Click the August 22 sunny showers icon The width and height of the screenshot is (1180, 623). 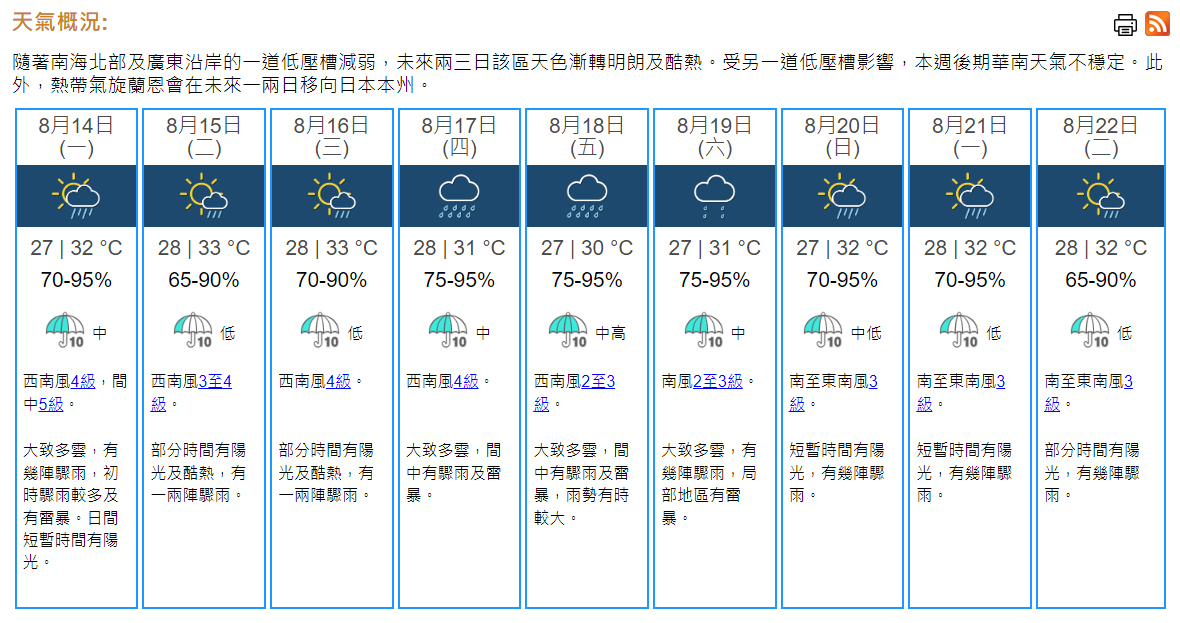[1101, 196]
